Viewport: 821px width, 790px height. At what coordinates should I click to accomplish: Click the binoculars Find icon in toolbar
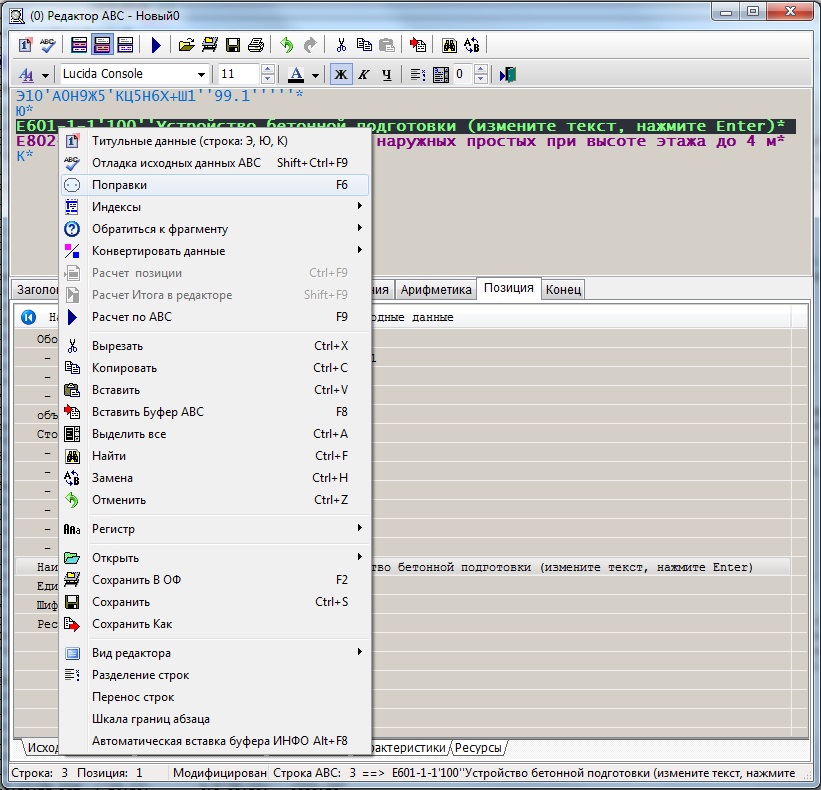tap(450, 44)
